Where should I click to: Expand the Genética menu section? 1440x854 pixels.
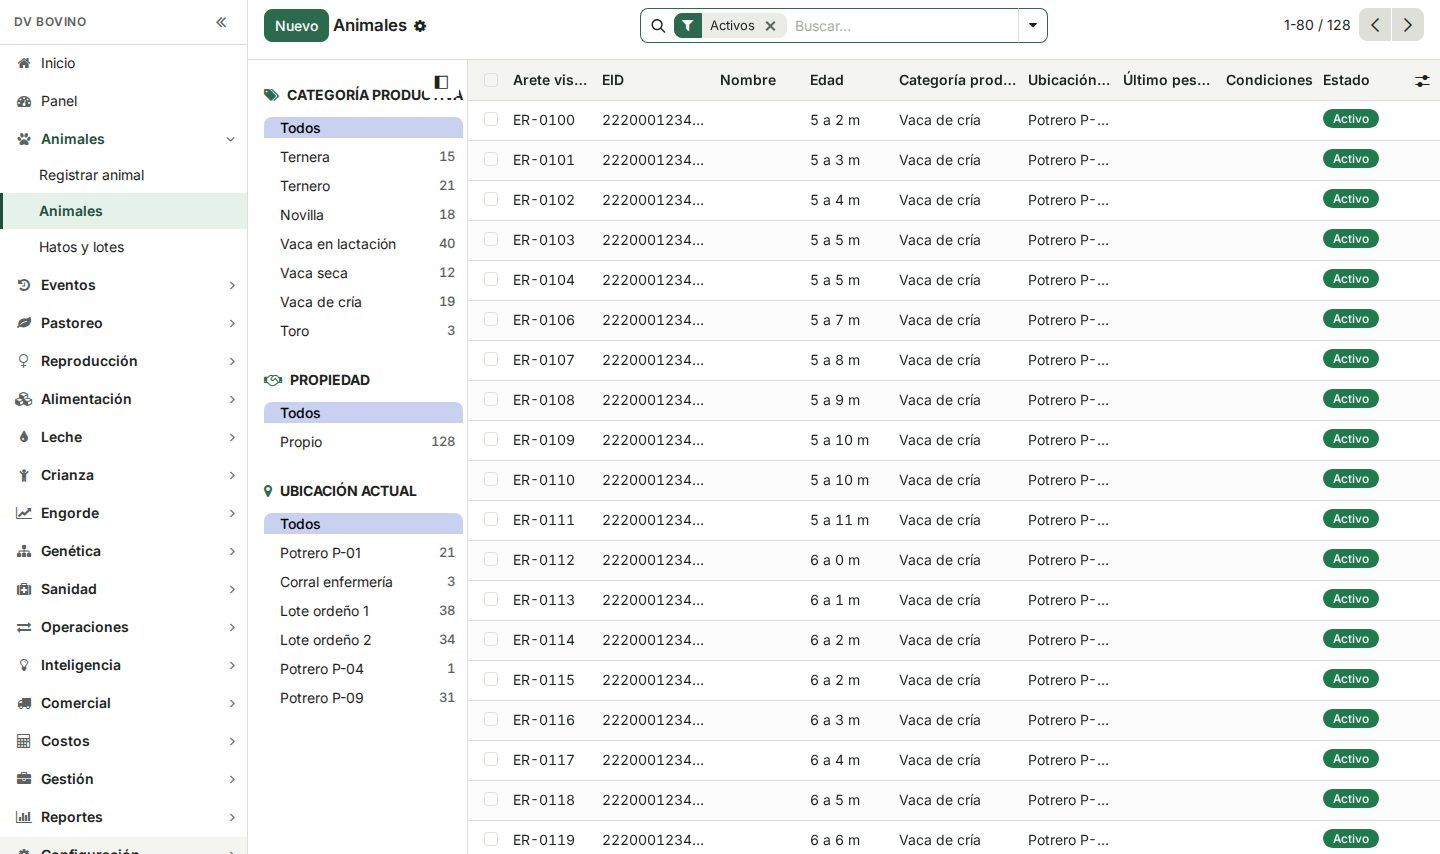pos(123,551)
